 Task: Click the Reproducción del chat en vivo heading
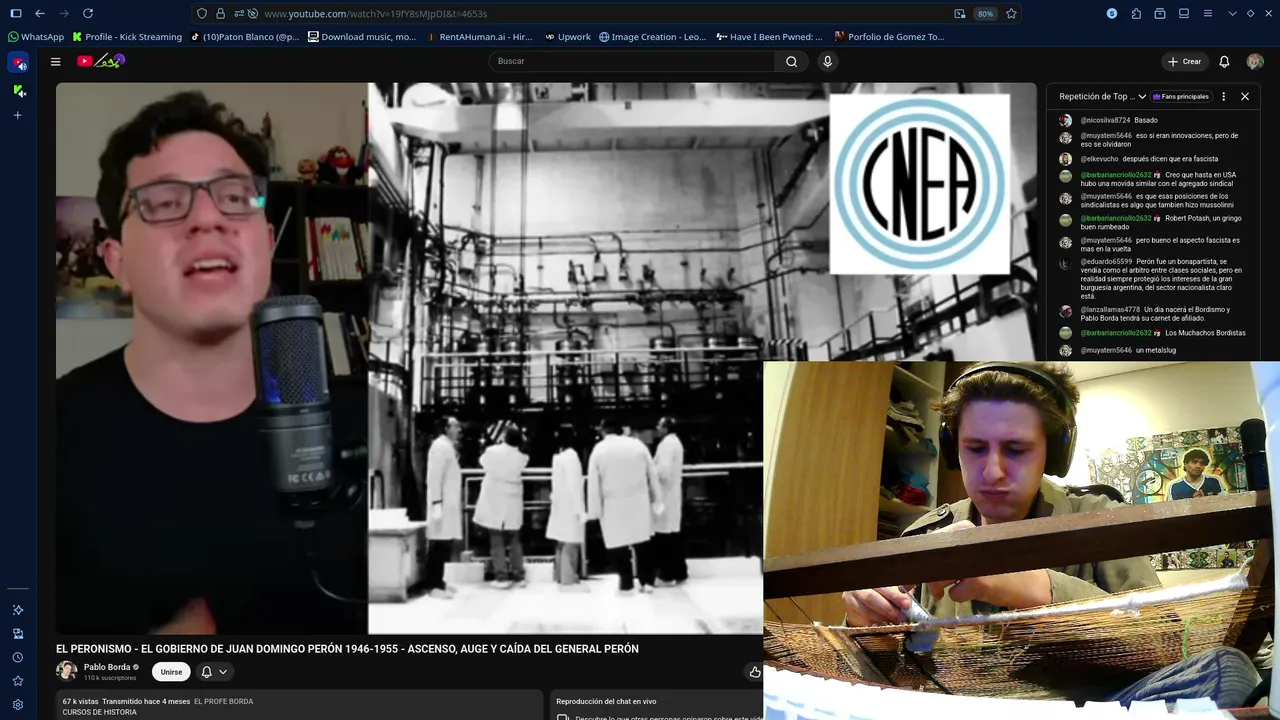tap(606, 701)
